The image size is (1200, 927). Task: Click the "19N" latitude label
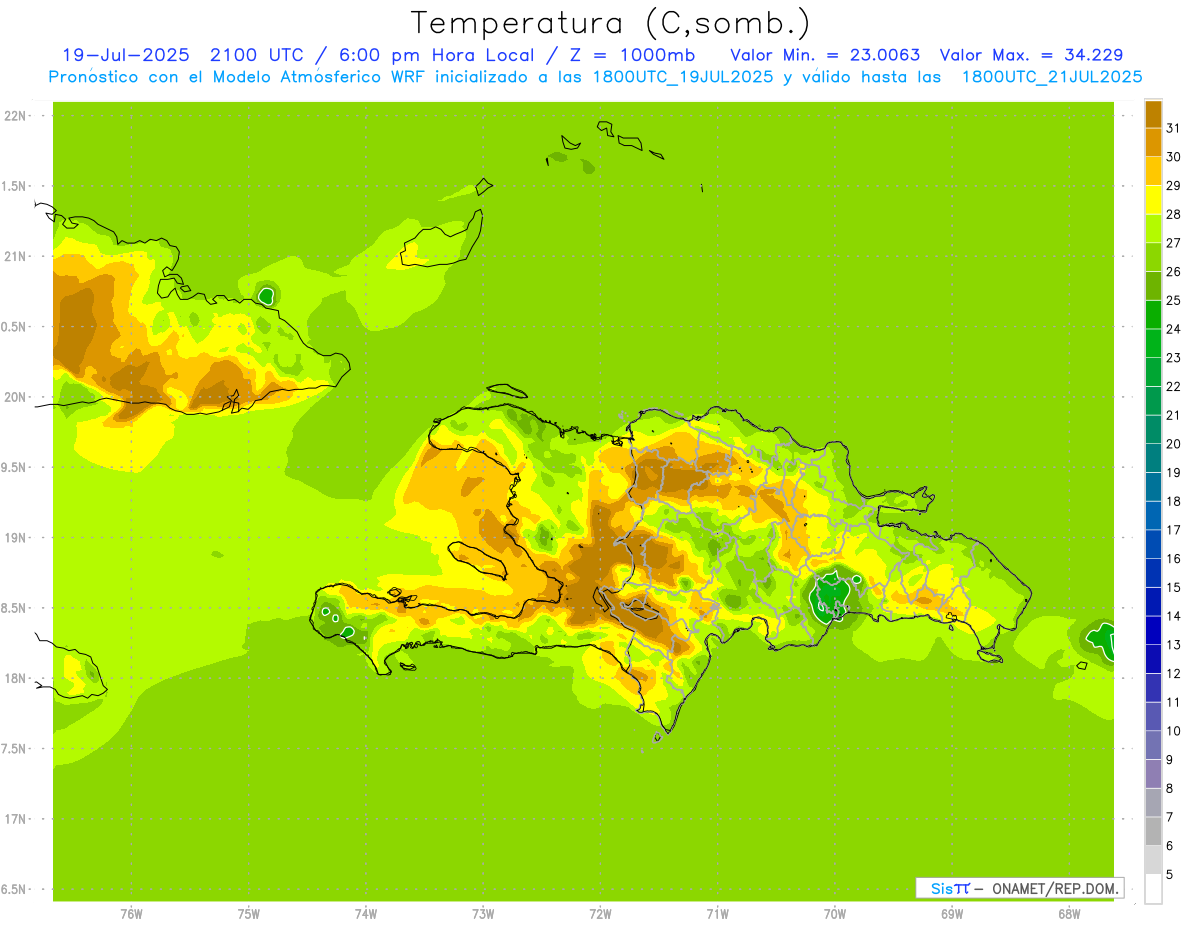tap(16, 538)
